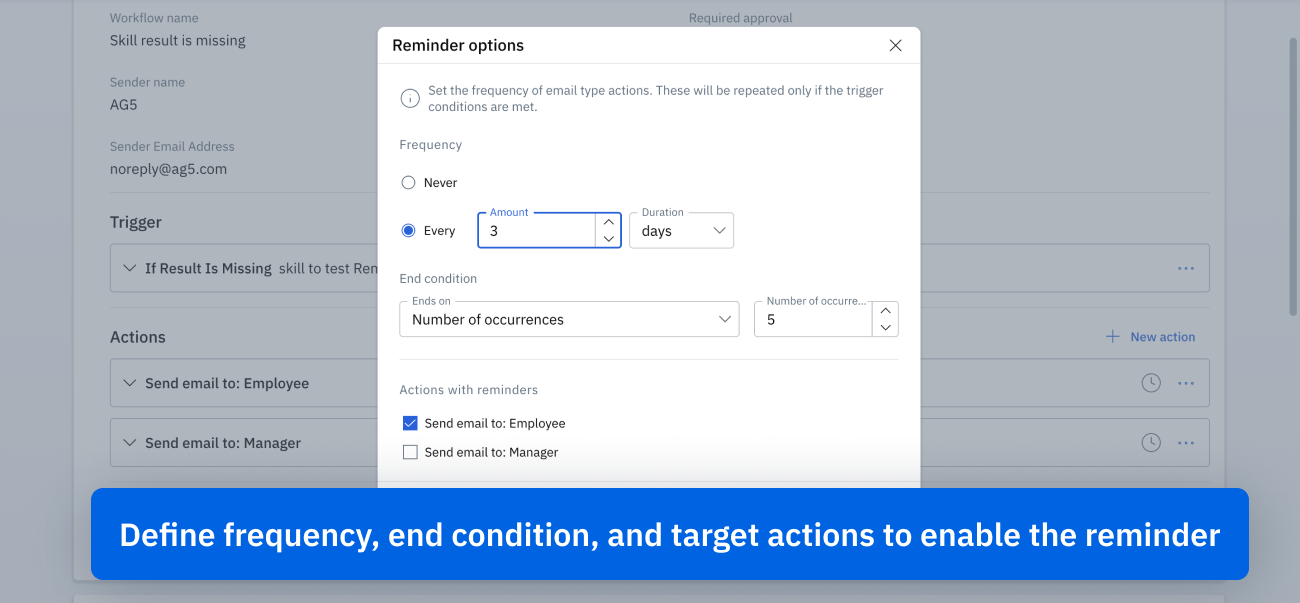Viewport: 1300px width, 603px height.
Task: Increase the Amount value with up arrow
Action: click(x=608, y=222)
